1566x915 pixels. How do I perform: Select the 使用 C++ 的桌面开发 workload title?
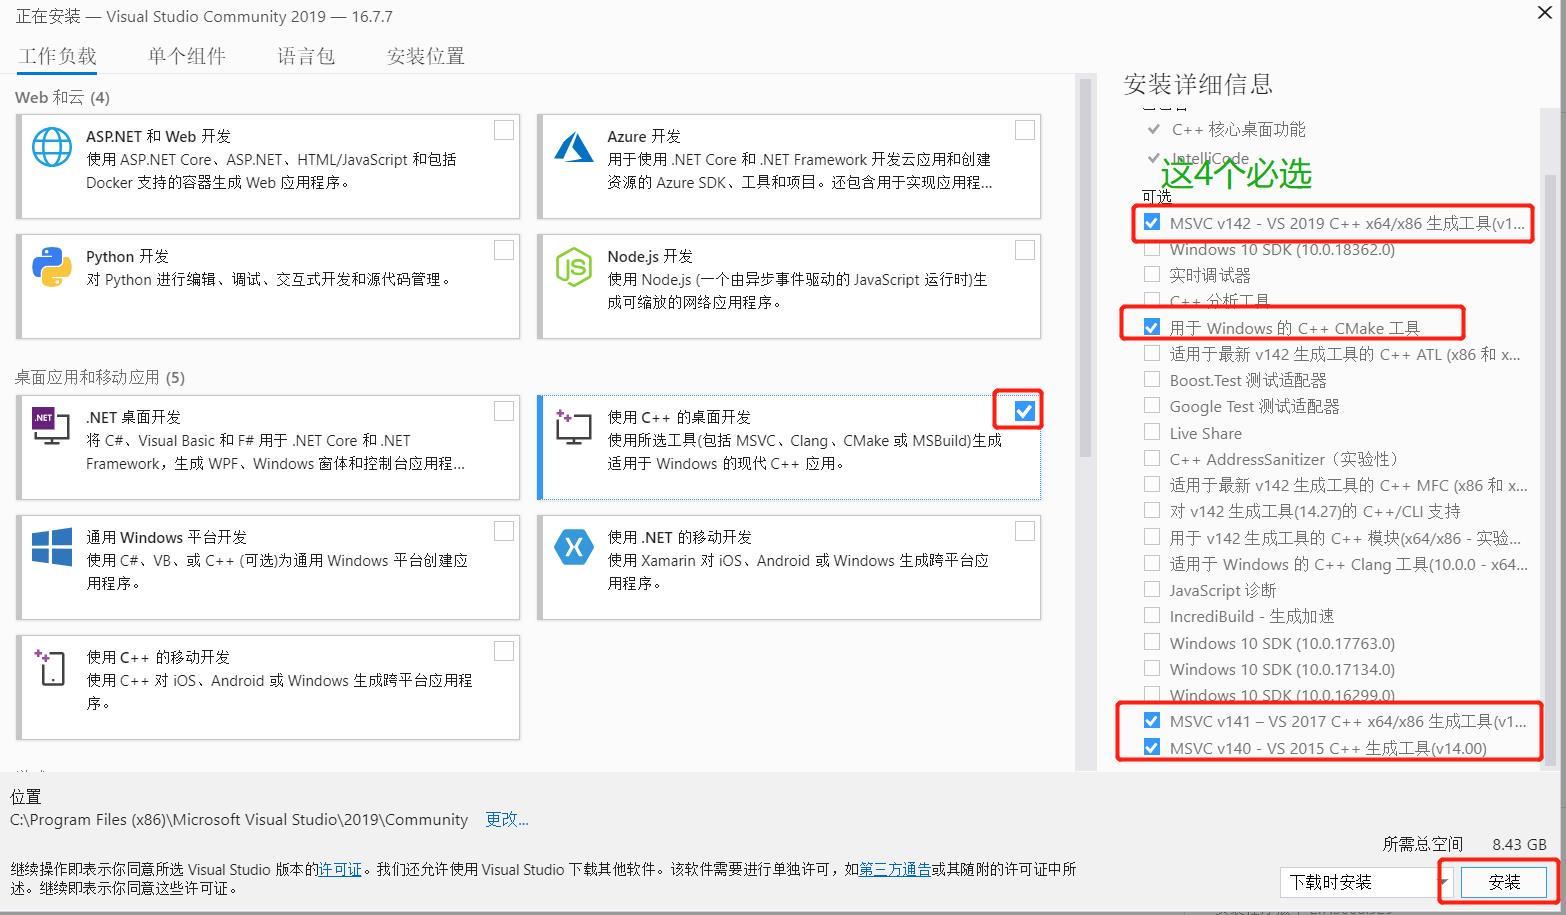679,417
